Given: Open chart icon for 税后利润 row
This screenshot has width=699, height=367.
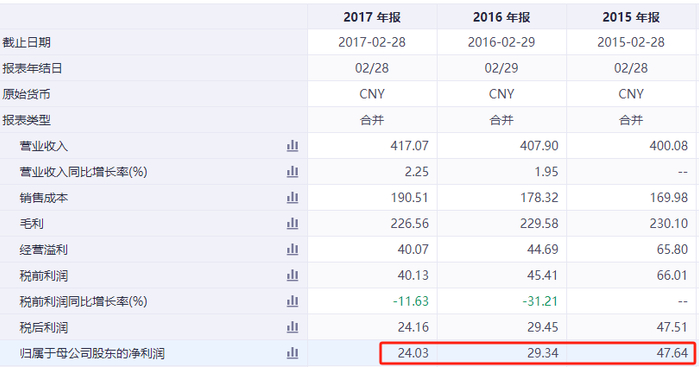Looking at the screenshot, I should (292, 327).
